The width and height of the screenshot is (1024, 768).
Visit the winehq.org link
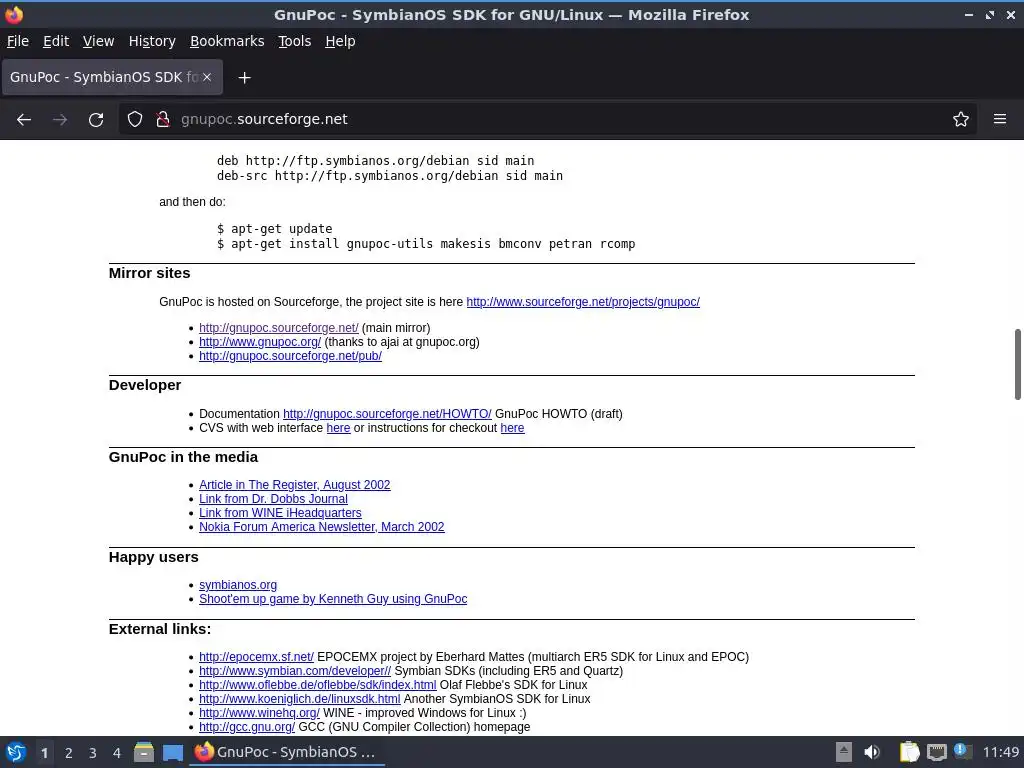tap(259, 713)
